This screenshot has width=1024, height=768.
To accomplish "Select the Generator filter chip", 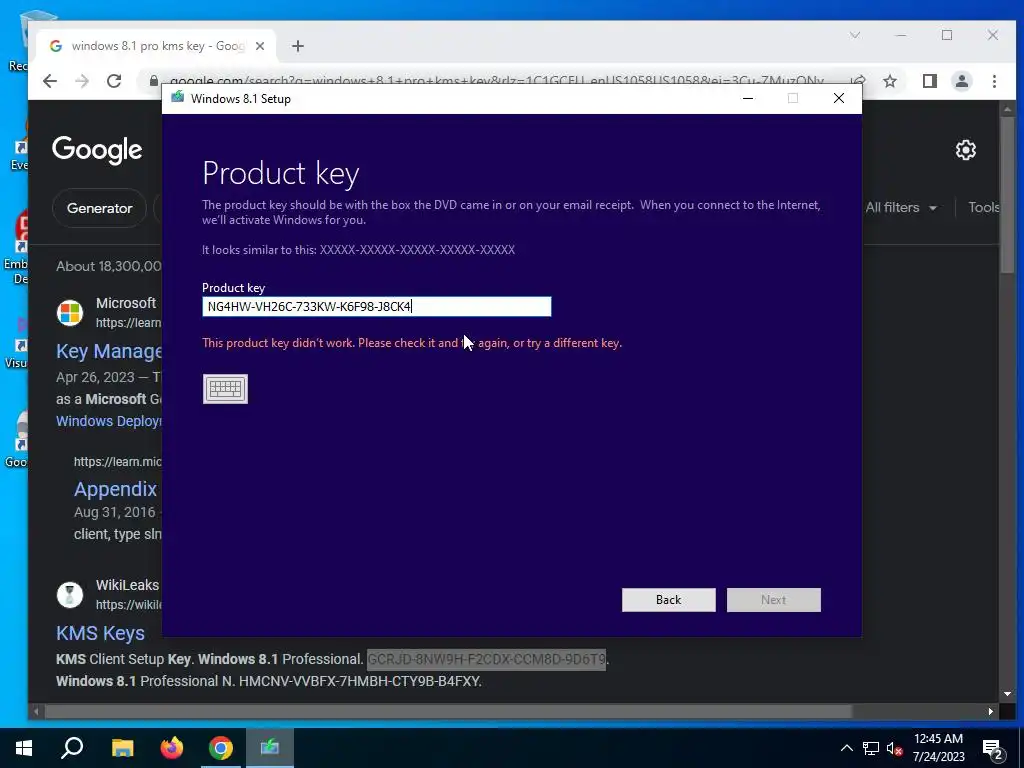I will [99, 208].
